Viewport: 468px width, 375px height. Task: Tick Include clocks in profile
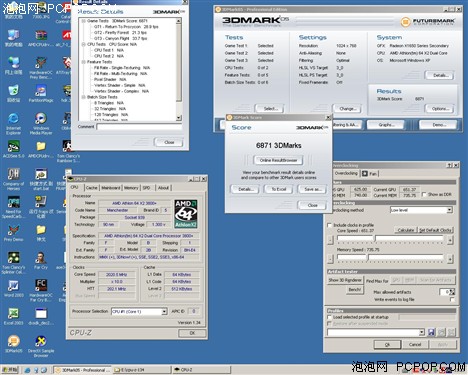click(x=329, y=225)
